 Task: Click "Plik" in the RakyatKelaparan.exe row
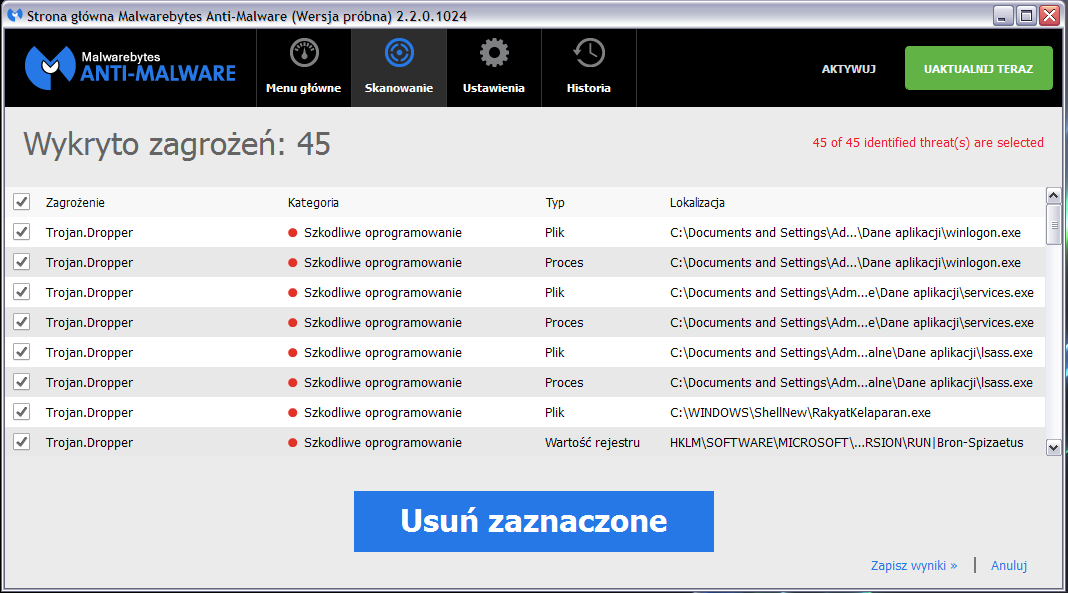pos(554,412)
